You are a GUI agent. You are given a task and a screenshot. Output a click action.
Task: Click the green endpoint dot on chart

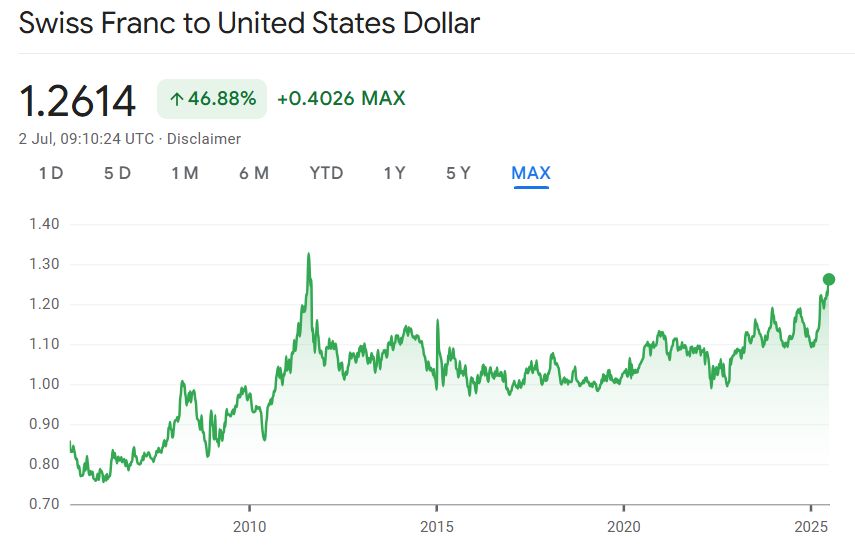tap(829, 279)
